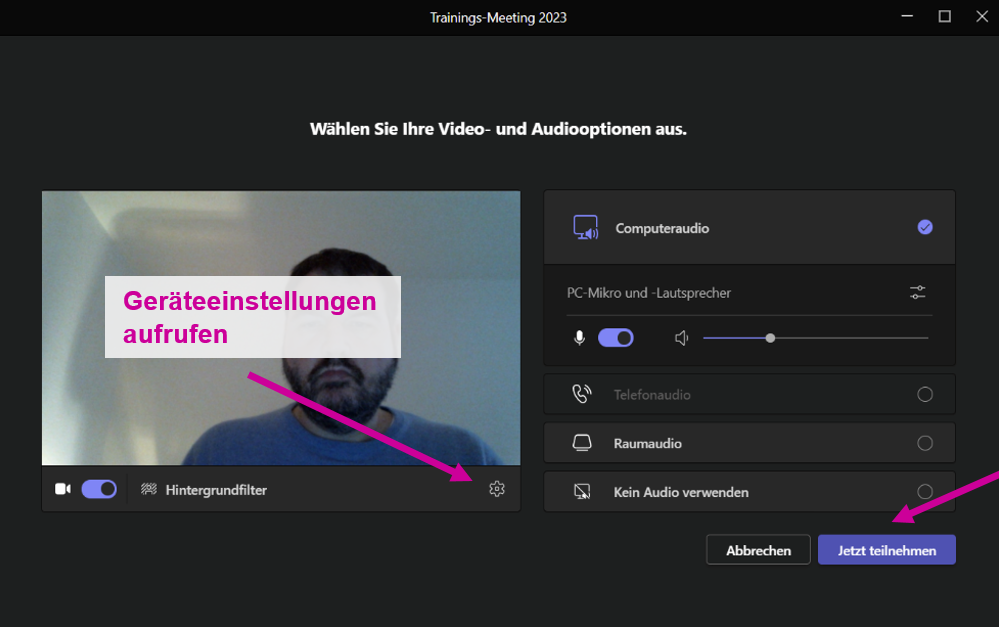Click the Telefonaudio phone icon

coord(582,394)
